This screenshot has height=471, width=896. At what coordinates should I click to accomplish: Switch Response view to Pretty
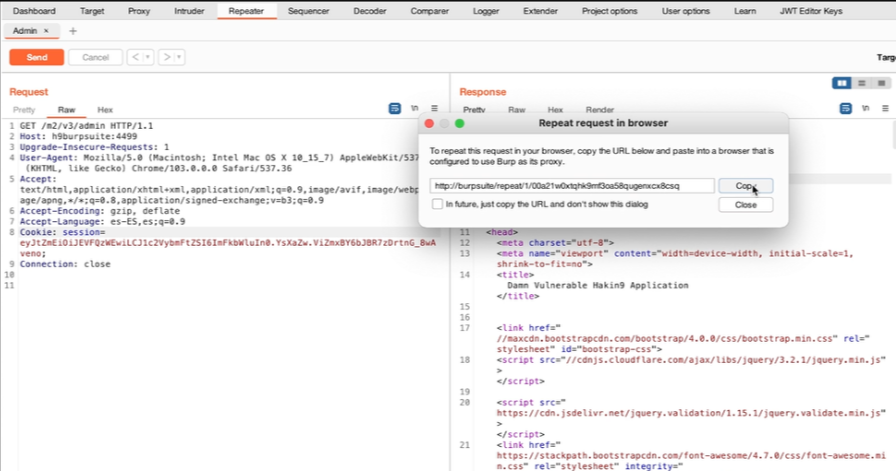coord(474,110)
